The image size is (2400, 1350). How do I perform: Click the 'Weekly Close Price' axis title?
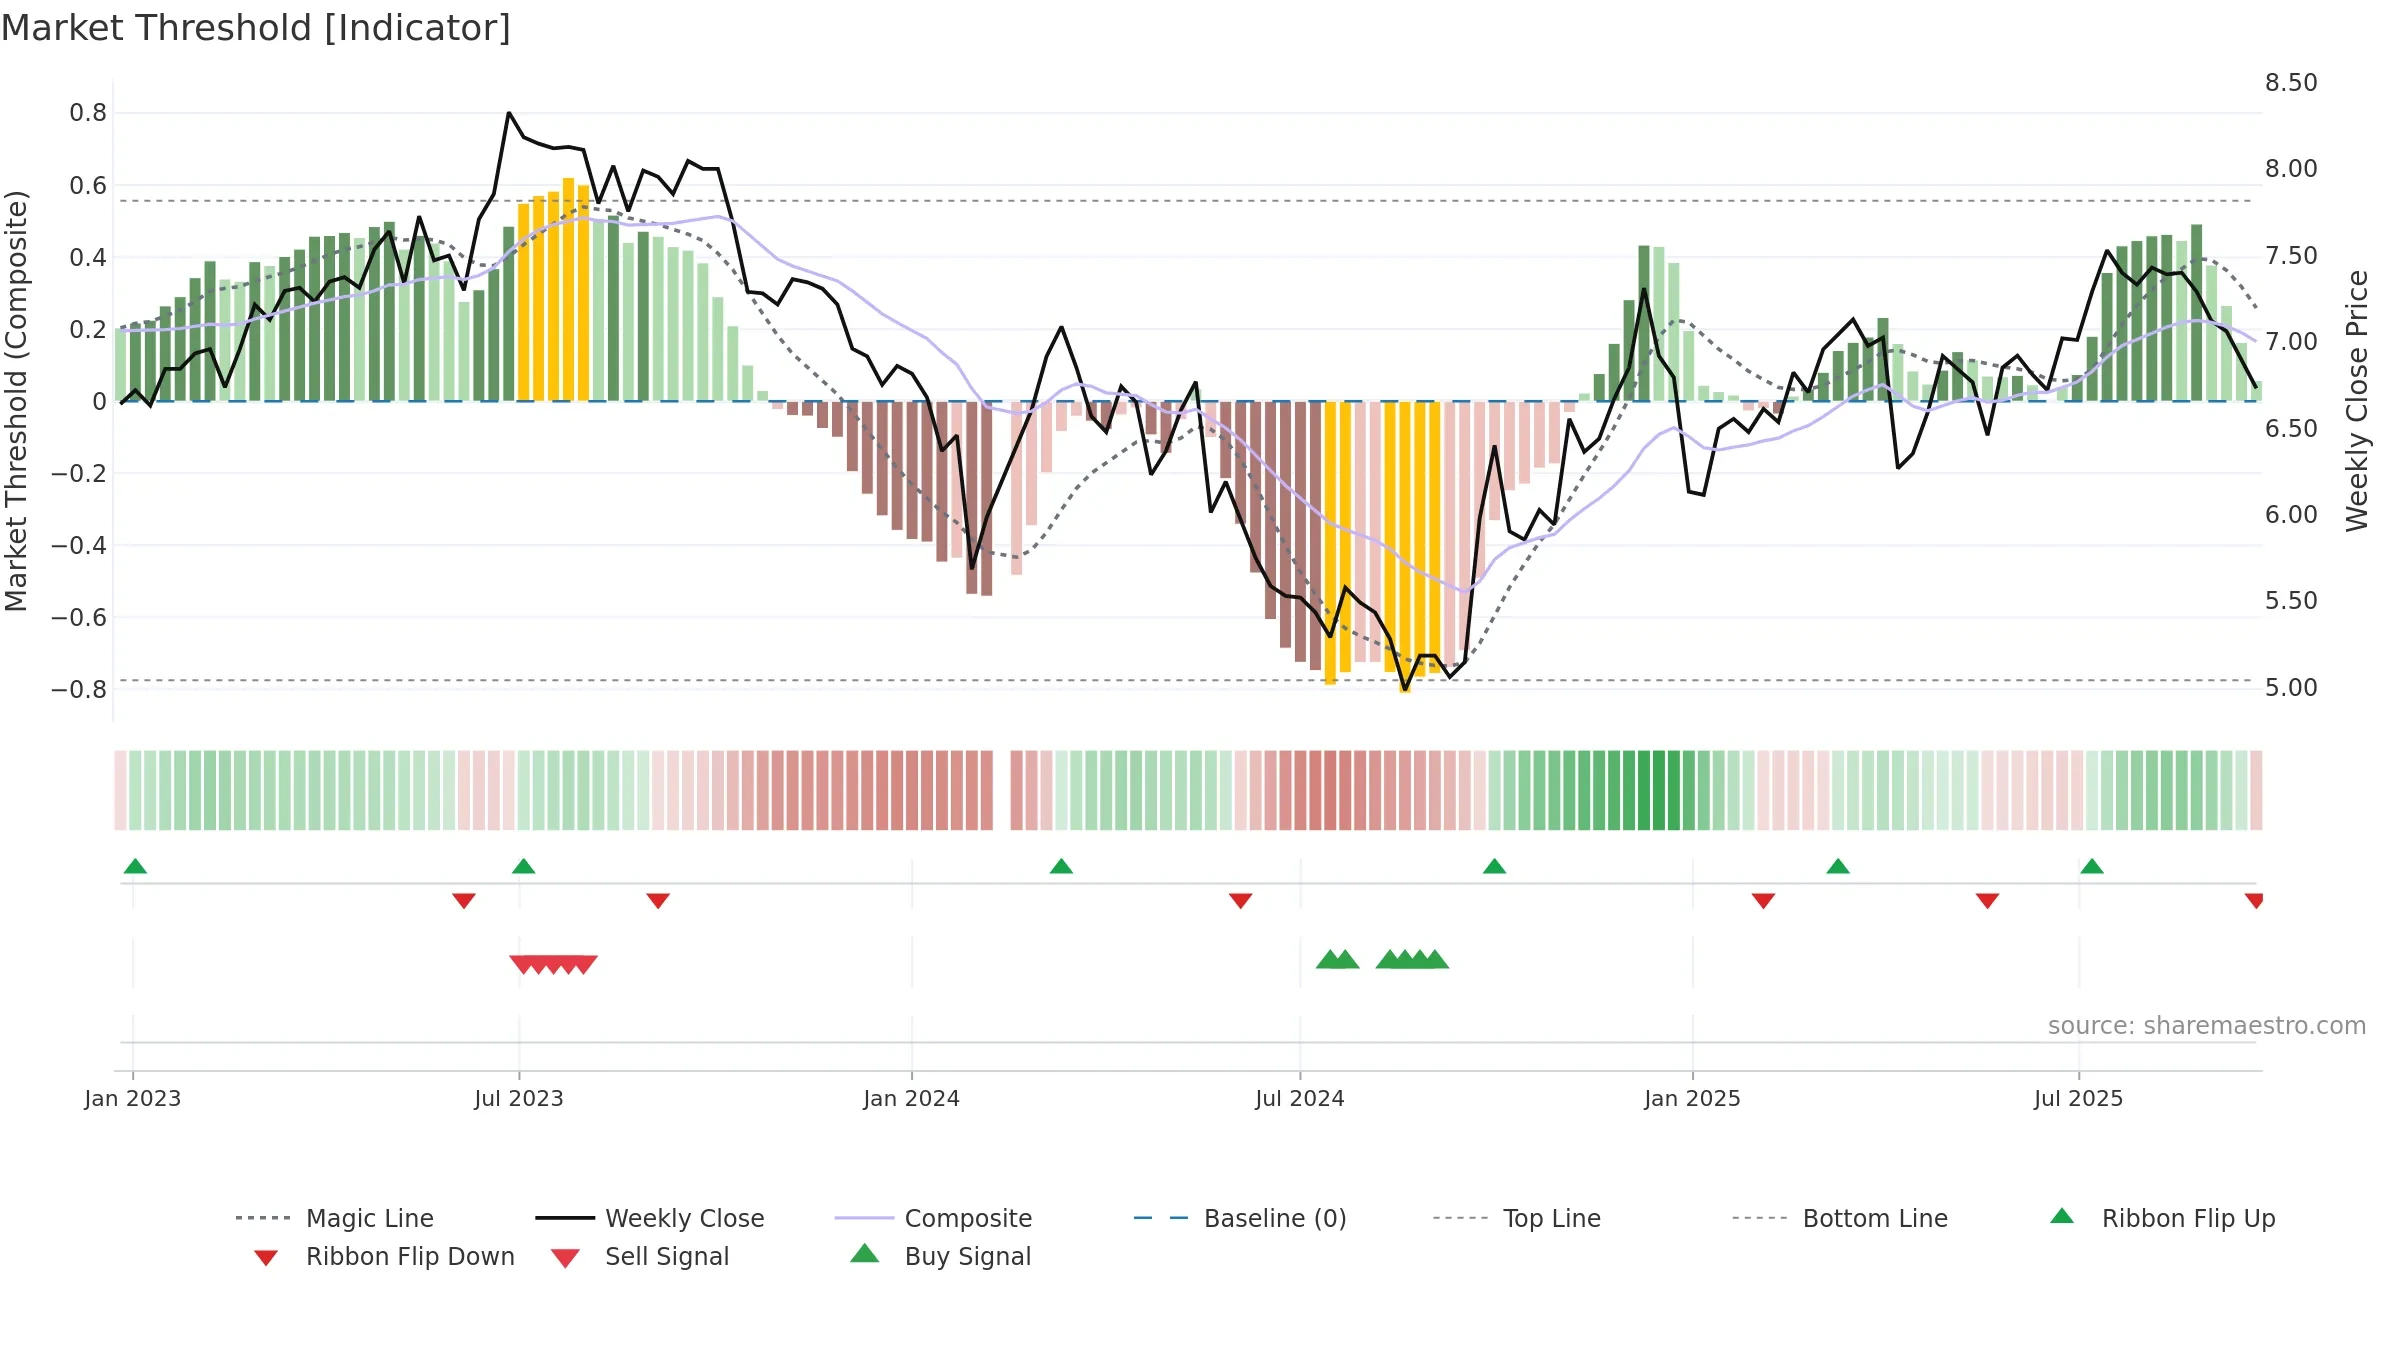click(x=2357, y=401)
